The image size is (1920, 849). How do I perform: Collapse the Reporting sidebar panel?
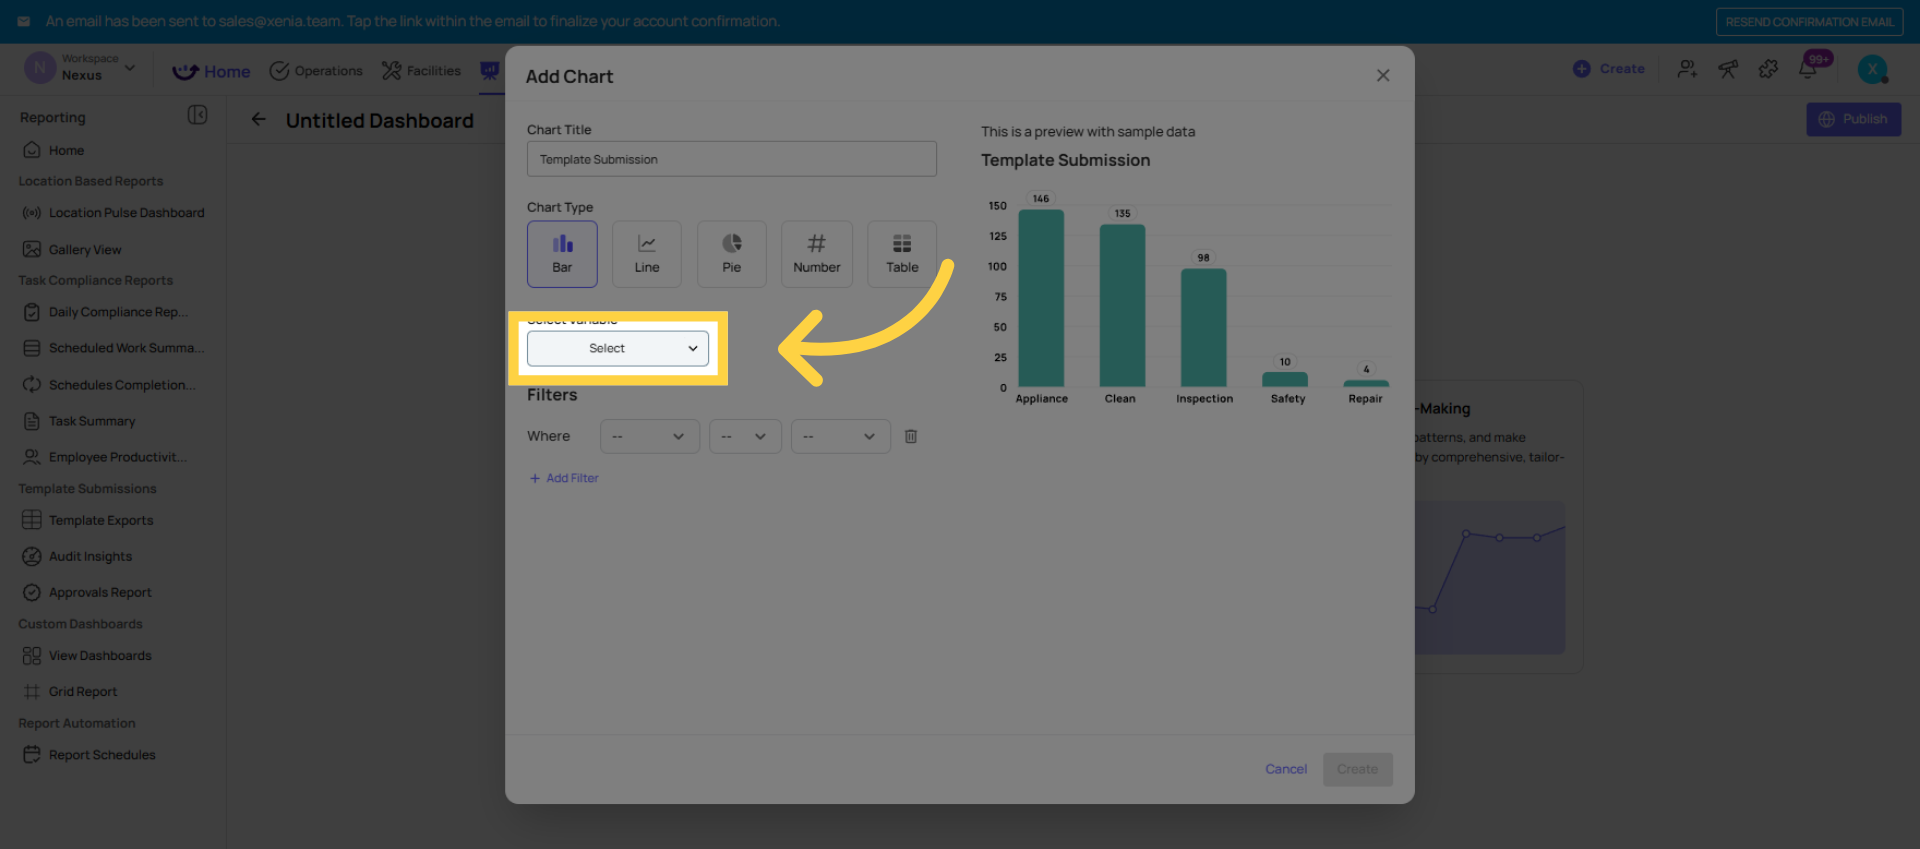(198, 115)
